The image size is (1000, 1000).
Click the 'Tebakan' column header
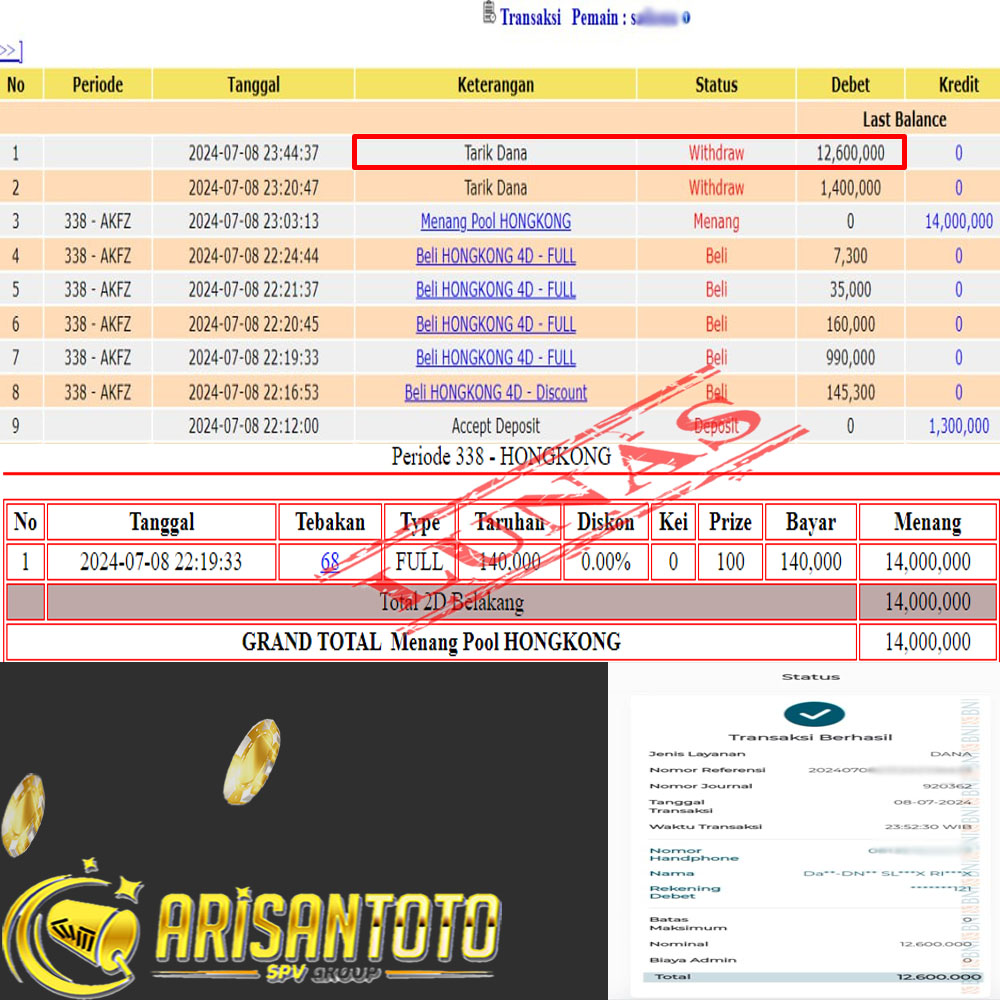tap(330, 522)
